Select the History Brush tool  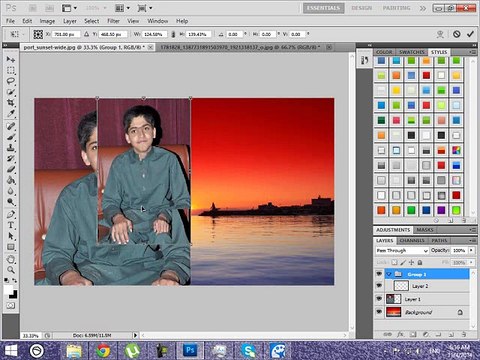click(11, 158)
